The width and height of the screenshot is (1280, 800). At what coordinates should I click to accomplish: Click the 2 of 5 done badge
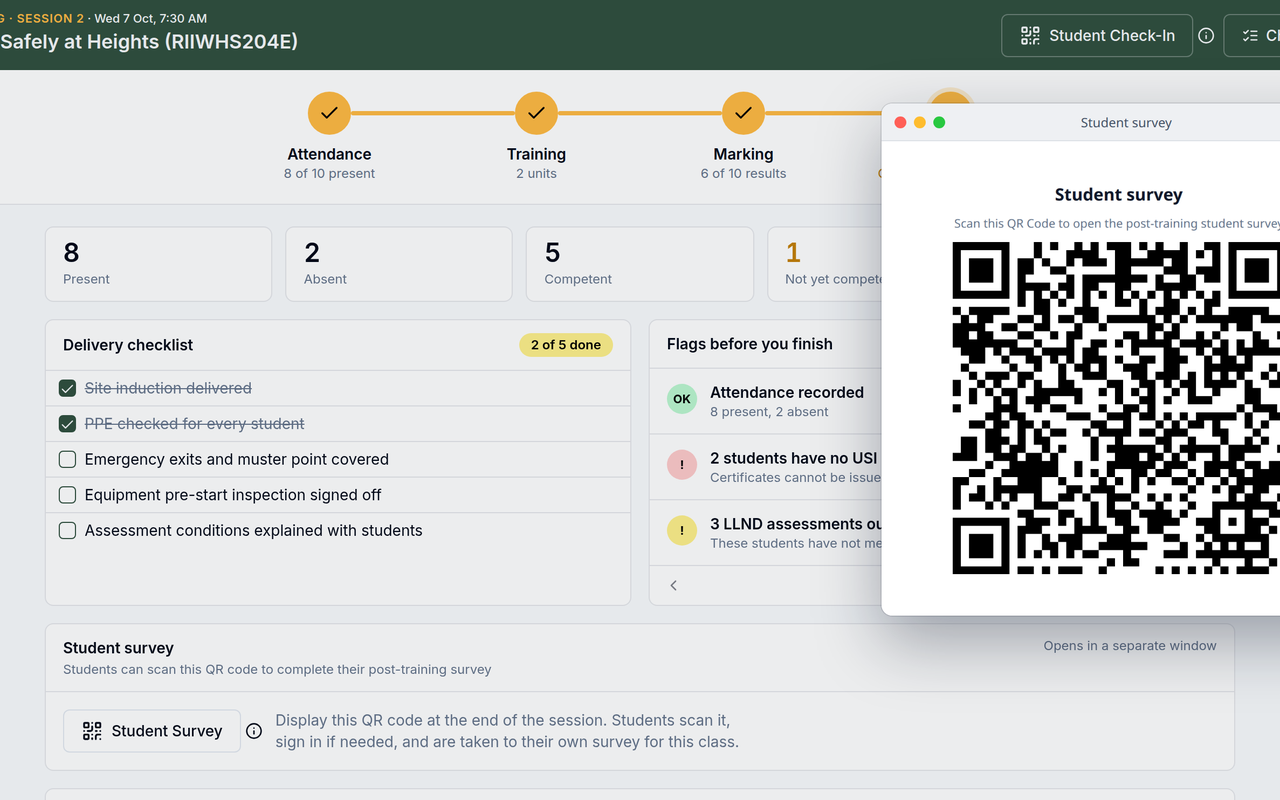[566, 345]
